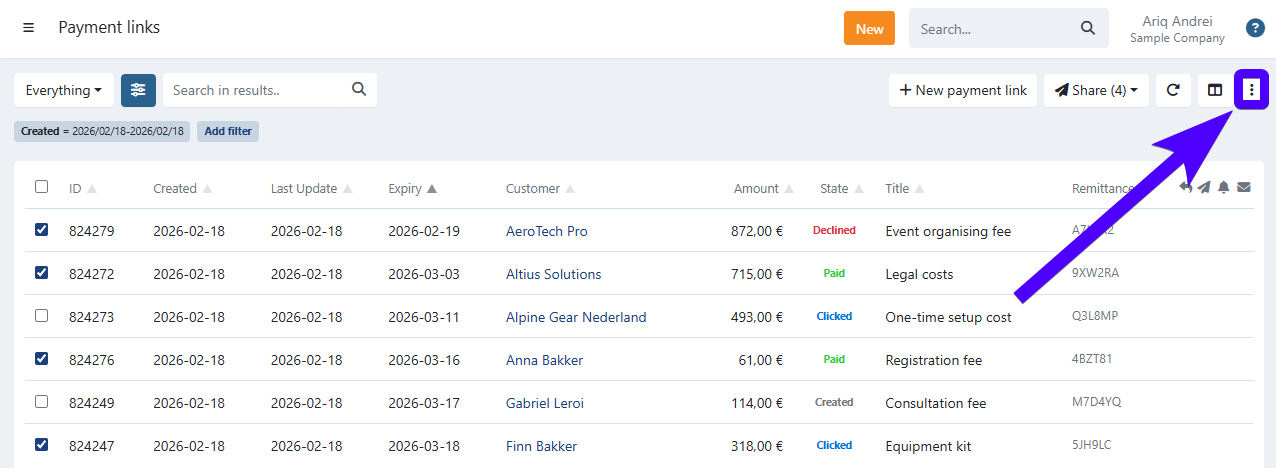Expand the Everything dropdown
This screenshot has height=468, width=1276.
coord(64,90)
